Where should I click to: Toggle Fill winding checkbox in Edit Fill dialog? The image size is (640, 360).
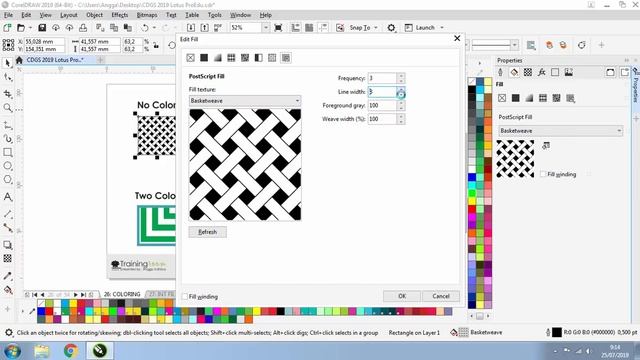[x=185, y=297]
